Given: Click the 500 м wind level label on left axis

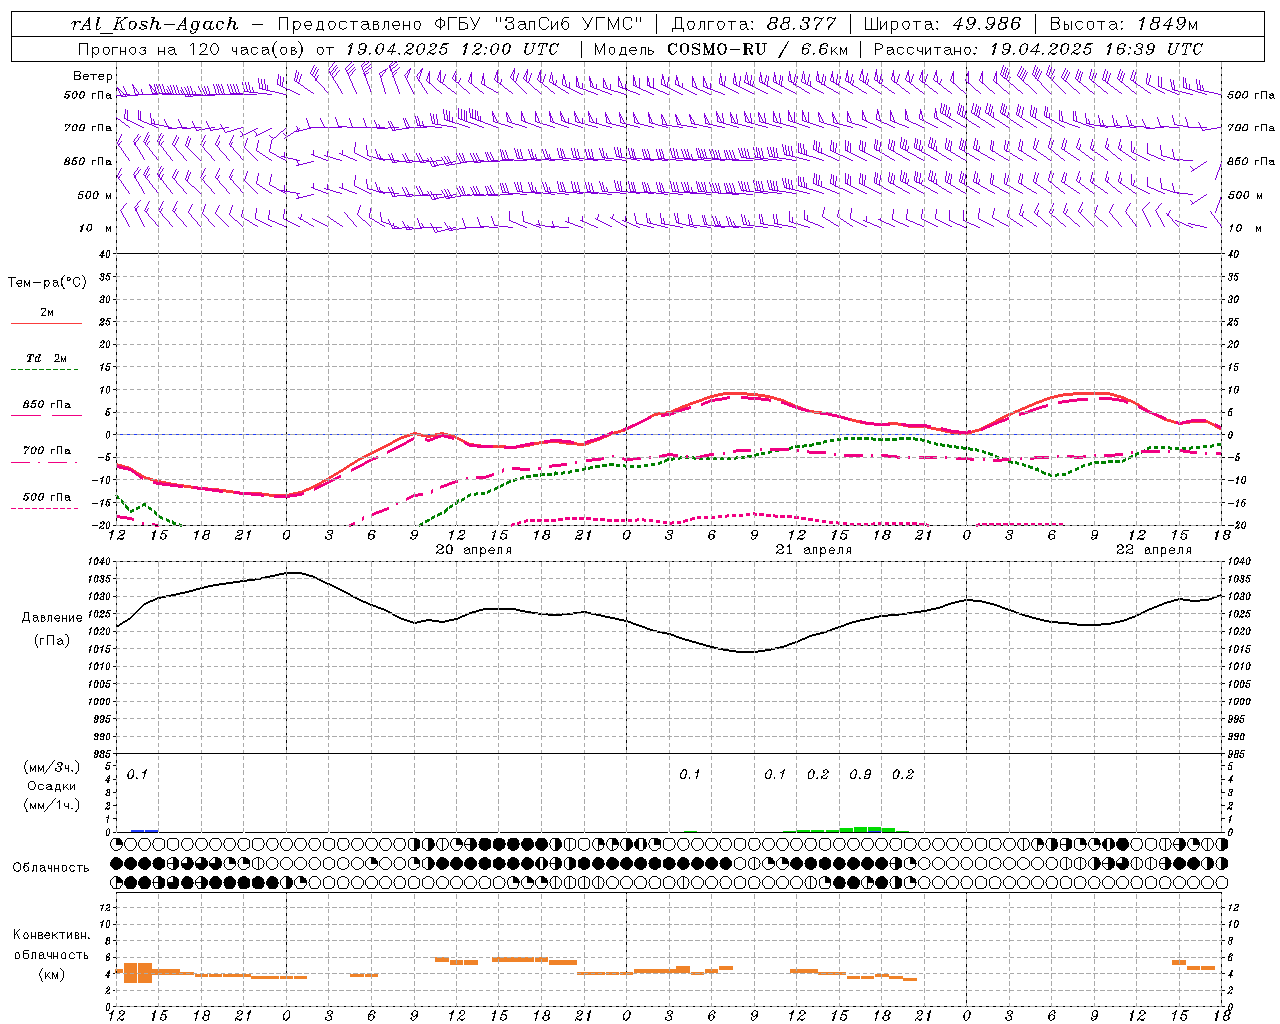Looking at the screenshot, I should (x=94, y=195).
